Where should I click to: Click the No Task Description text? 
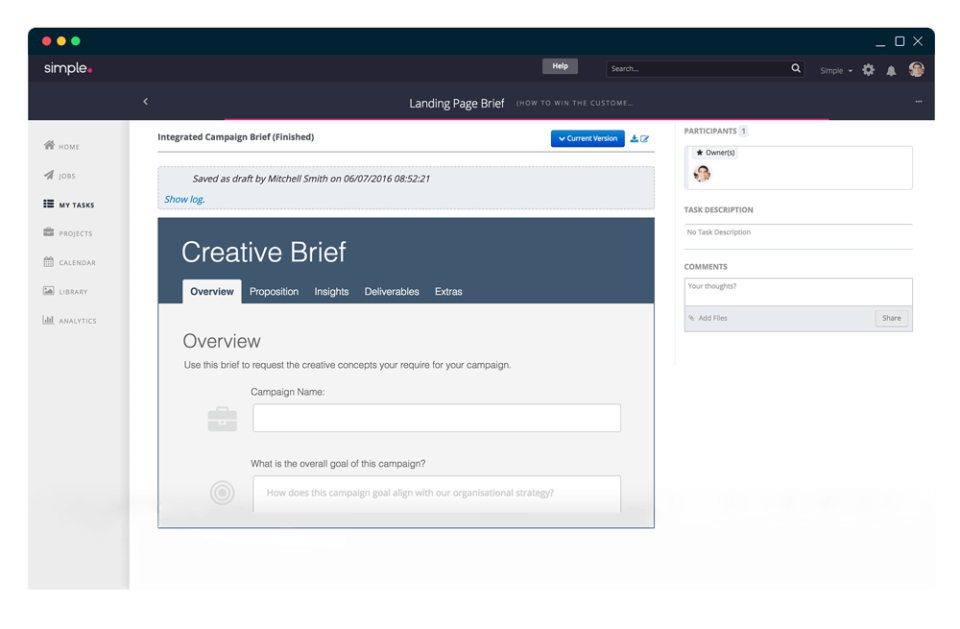click(x=718, y=232)
